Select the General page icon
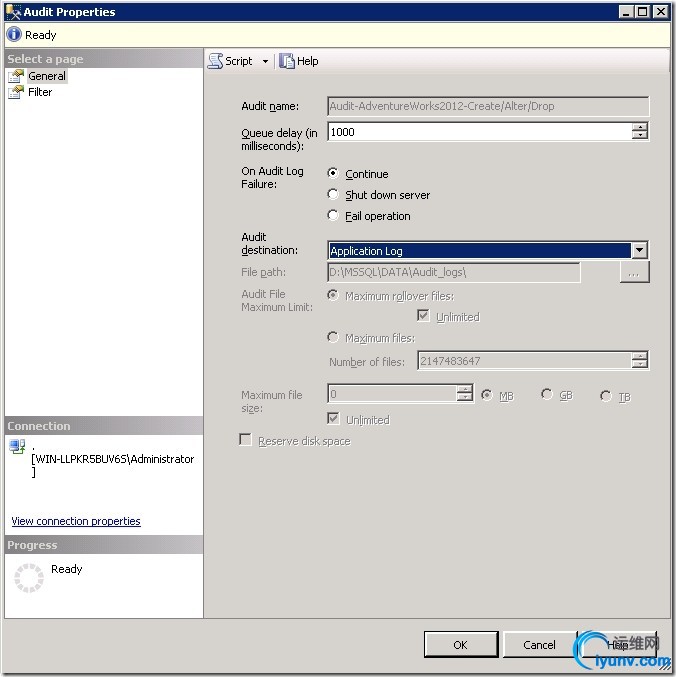This screenshot has height=677, width=676. (x=16, y=76)
